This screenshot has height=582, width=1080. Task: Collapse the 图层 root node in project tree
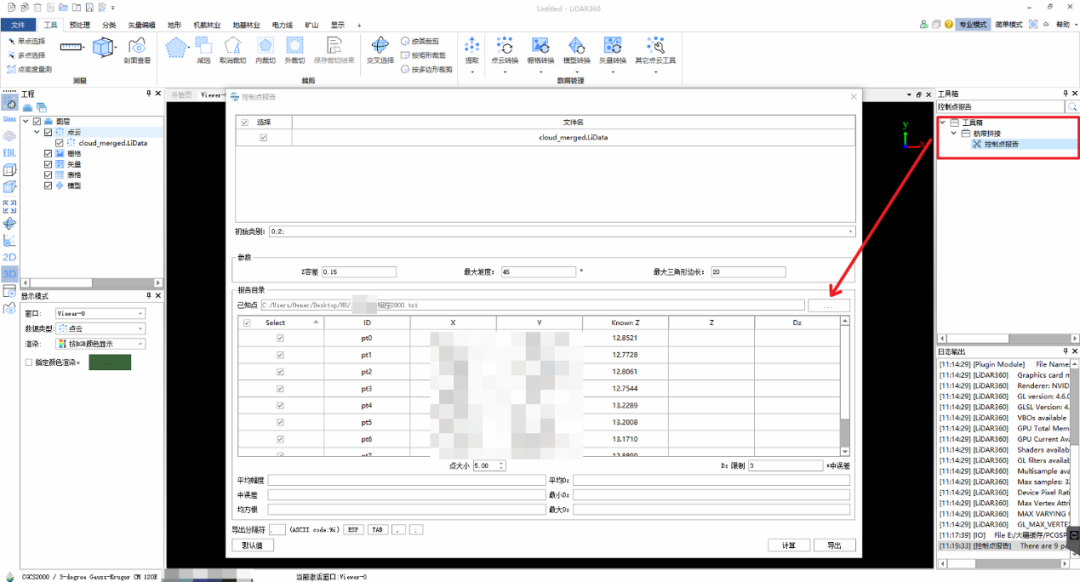tap(26, 121)
